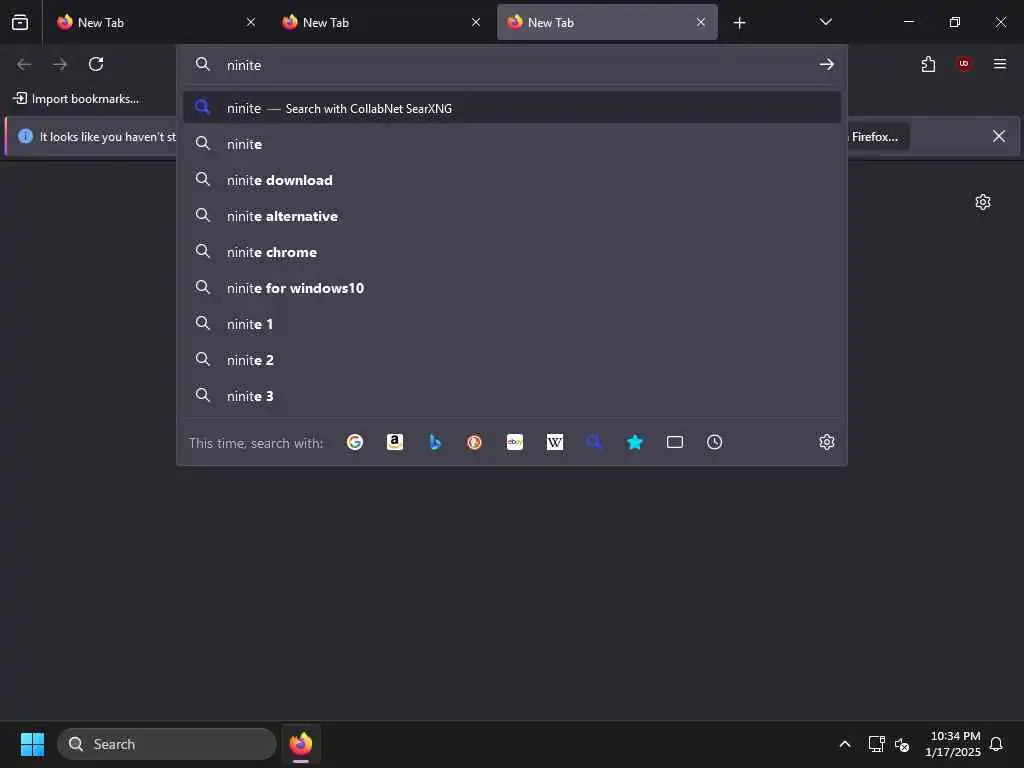Search bookmarks via star icon

coord(635,442)
